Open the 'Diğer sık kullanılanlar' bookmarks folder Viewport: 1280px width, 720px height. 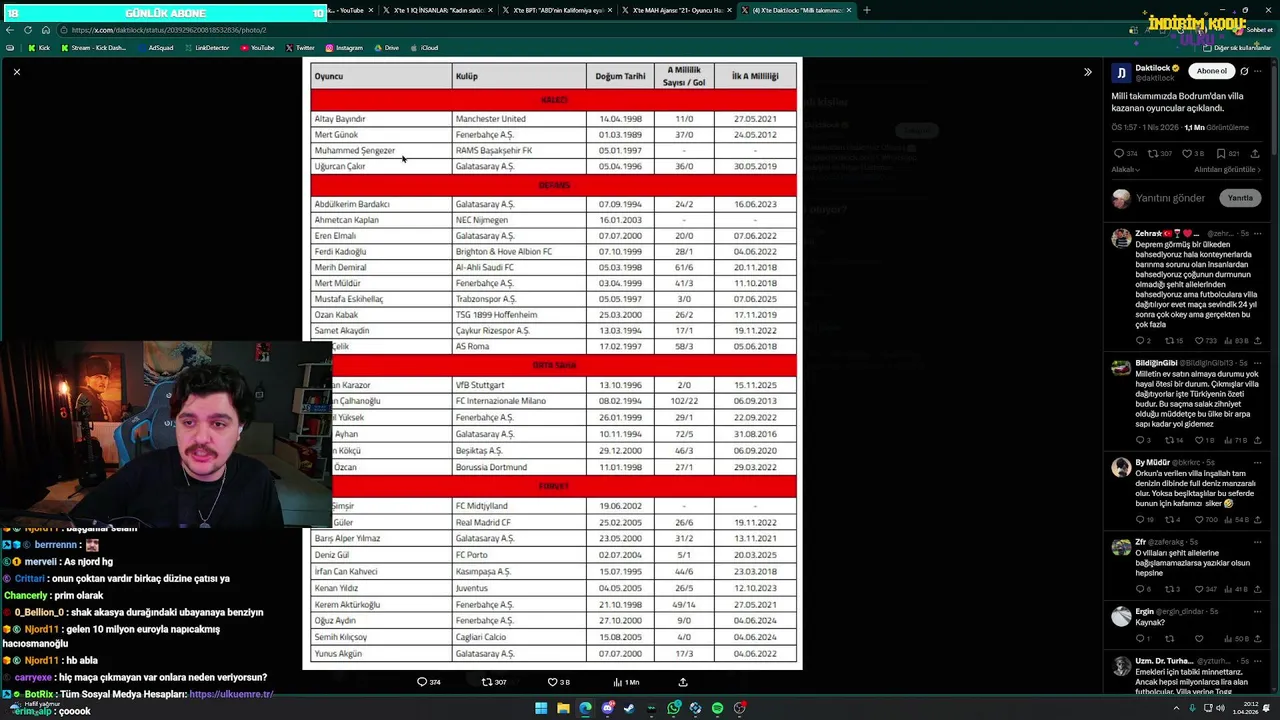1236,48
